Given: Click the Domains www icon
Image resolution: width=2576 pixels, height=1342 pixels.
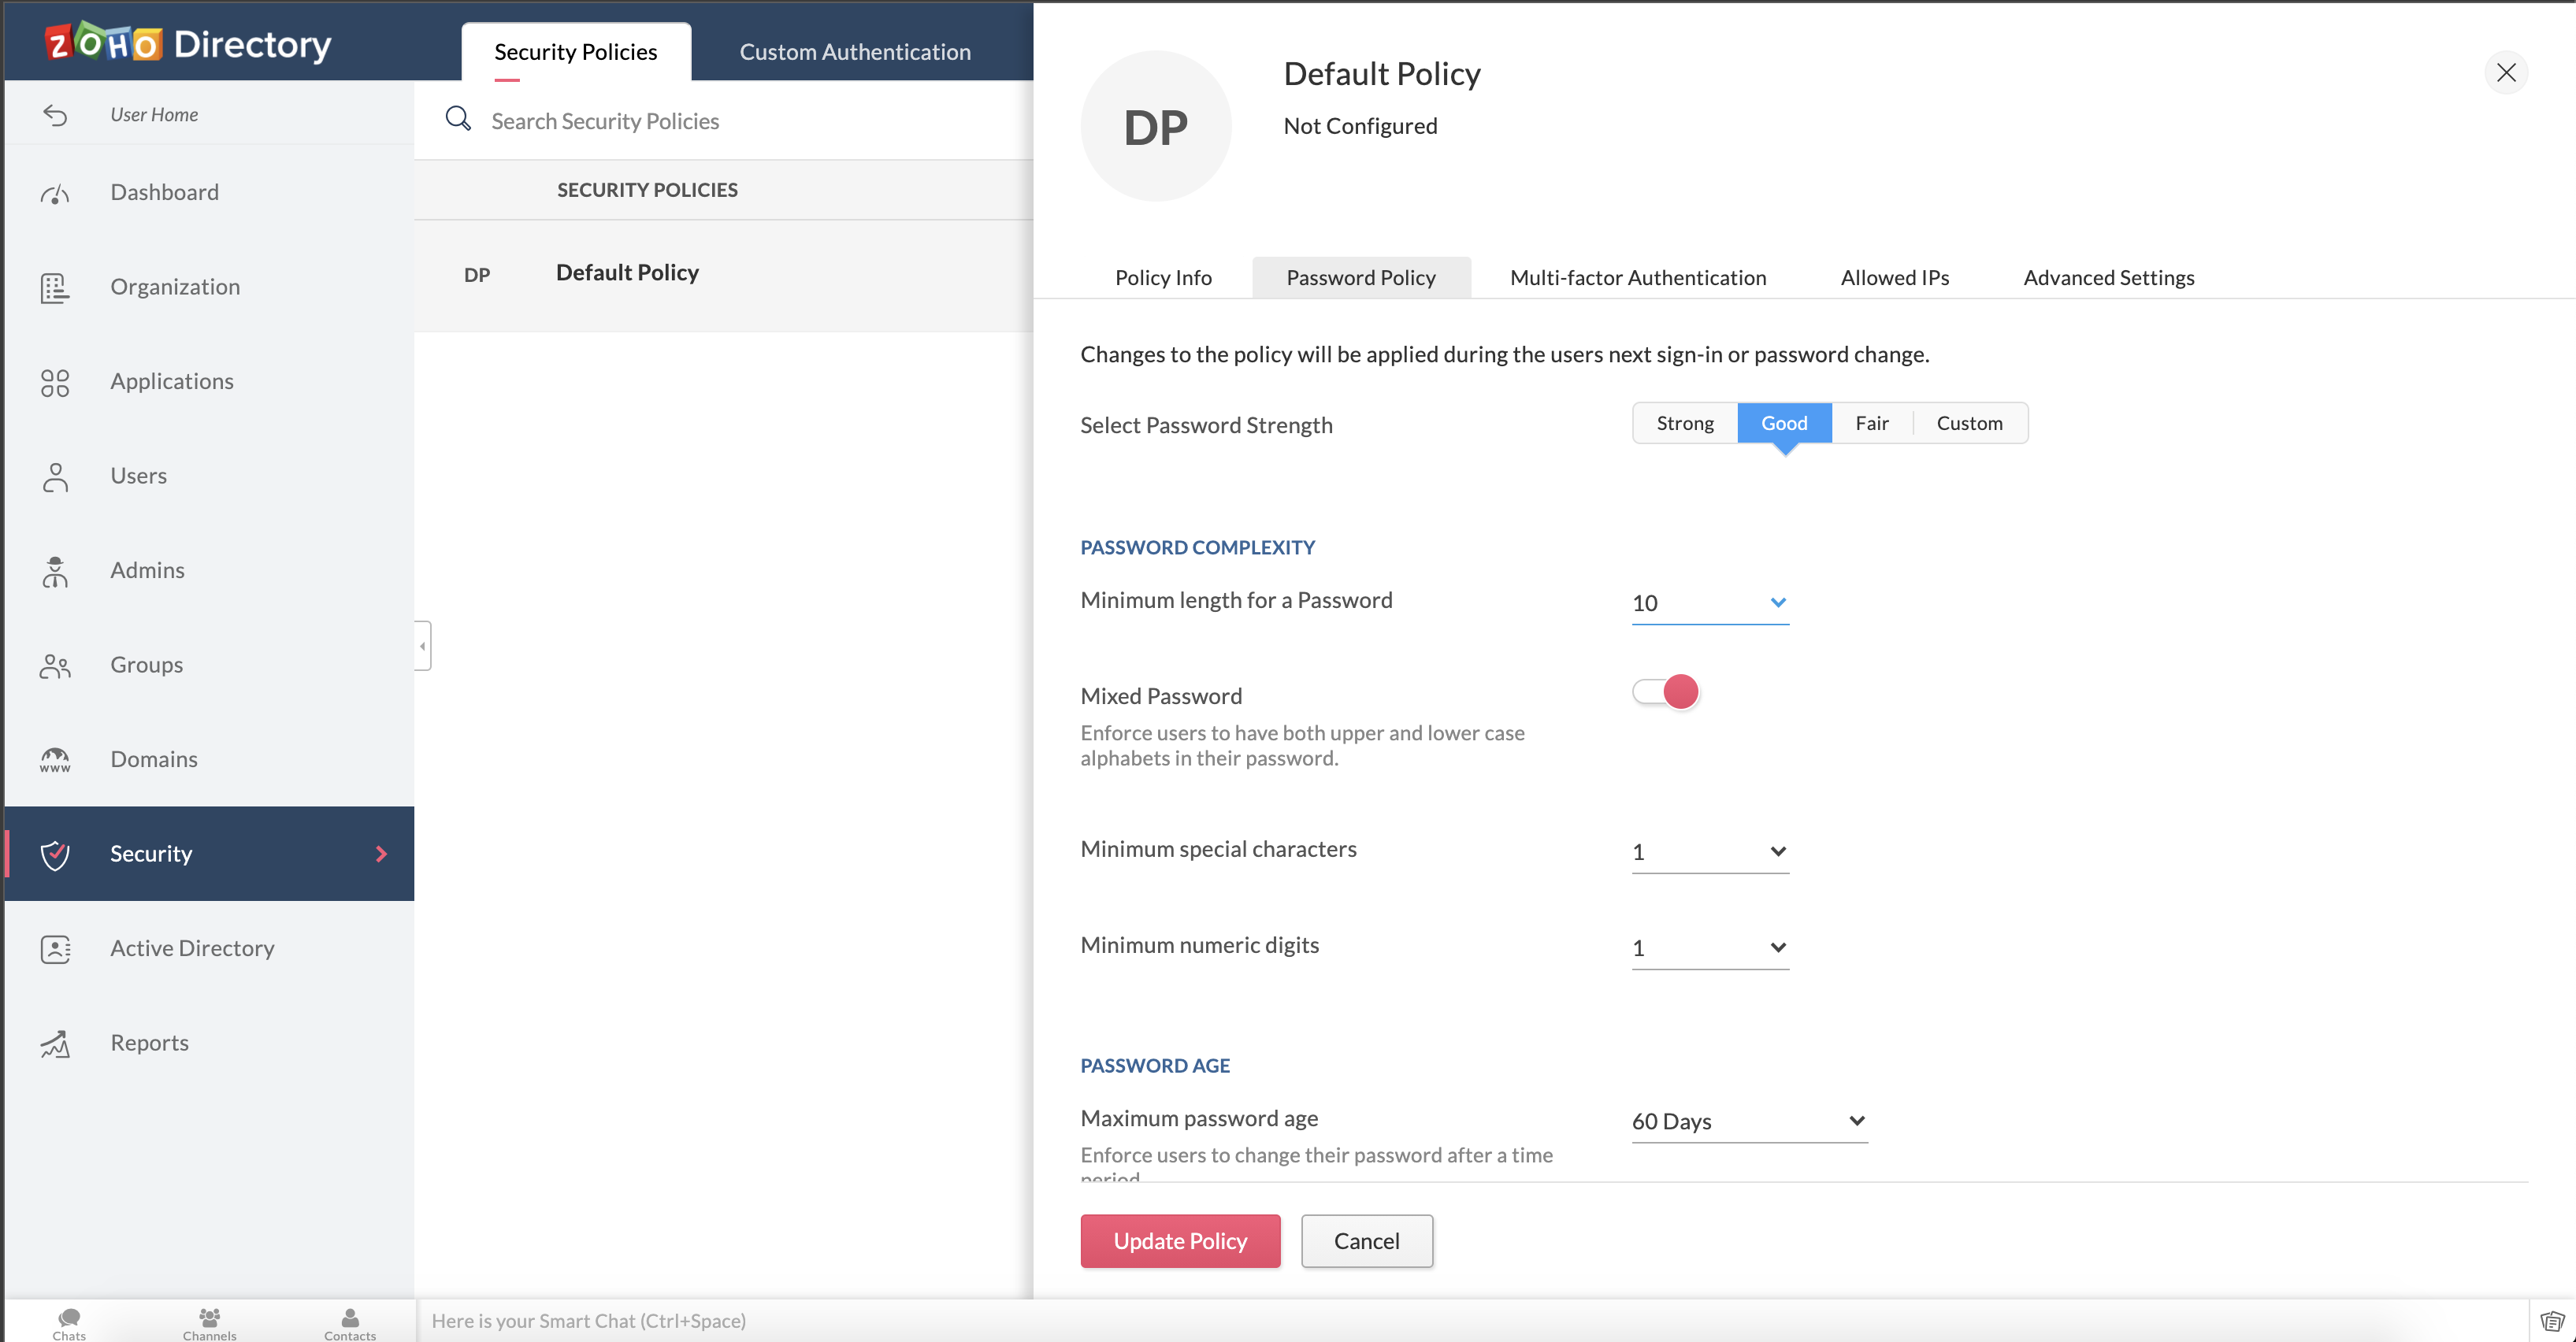Looking at the screenshot, I should pyautogui.click(x=55, y=760).
